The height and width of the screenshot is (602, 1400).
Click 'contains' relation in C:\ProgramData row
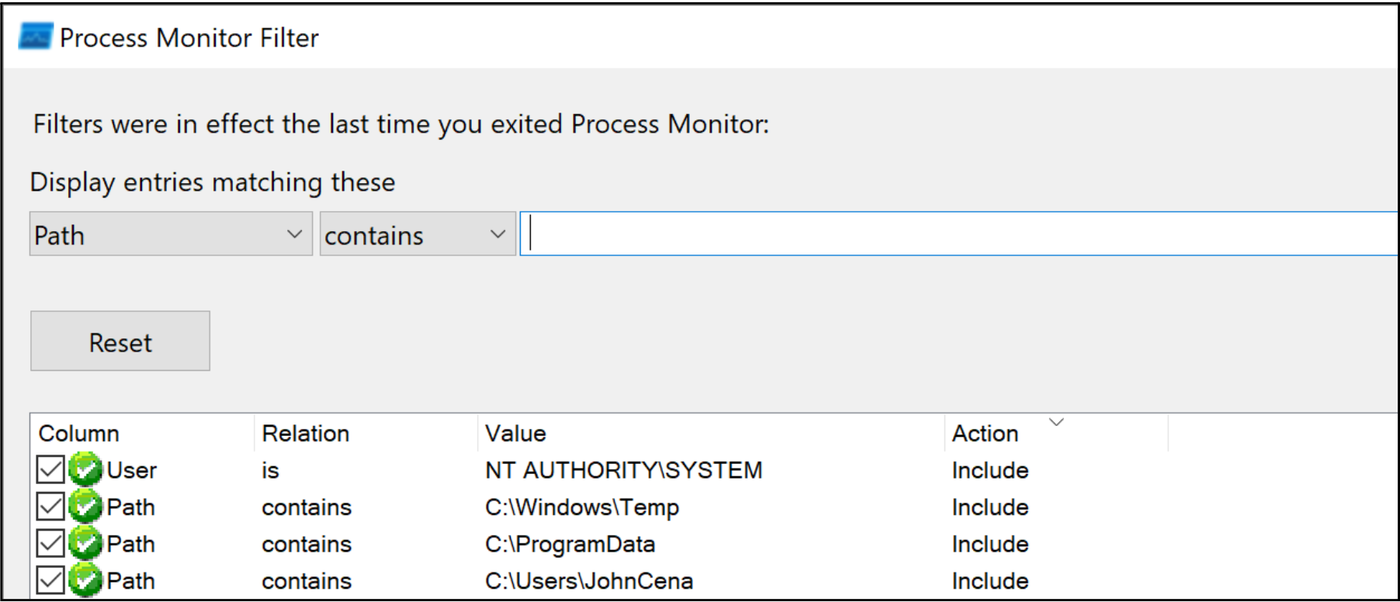tap(306, 544)
